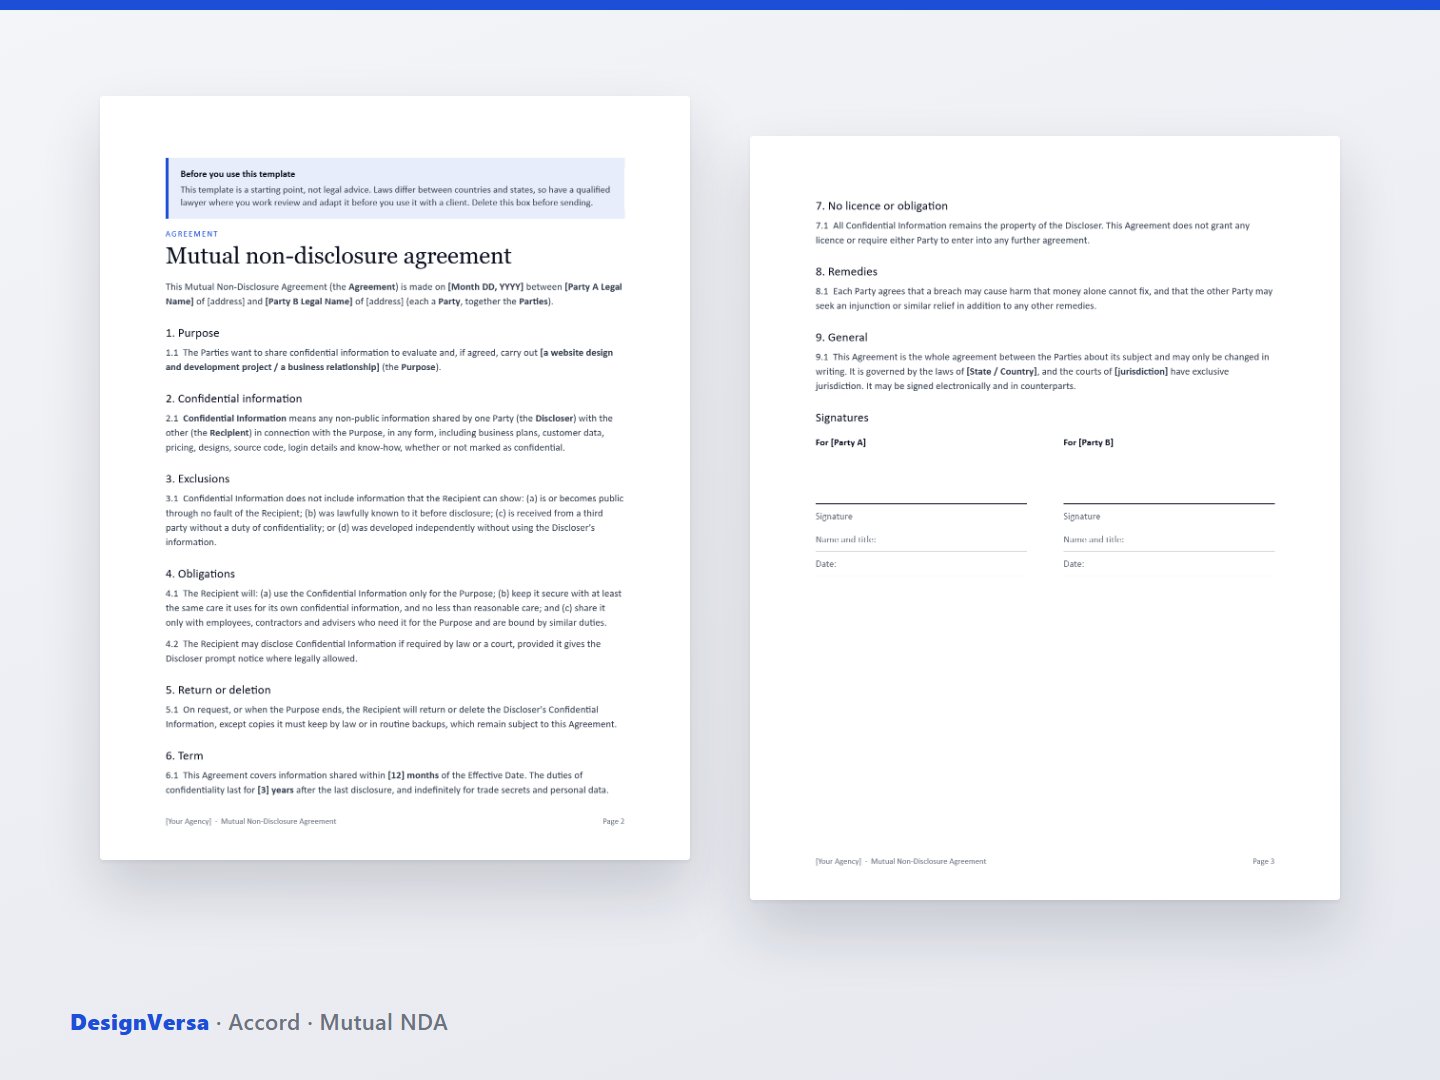Select the "8. Remedies" section heading
1440x1080 pixels.
pyautogui.click(x=846, y=272)
